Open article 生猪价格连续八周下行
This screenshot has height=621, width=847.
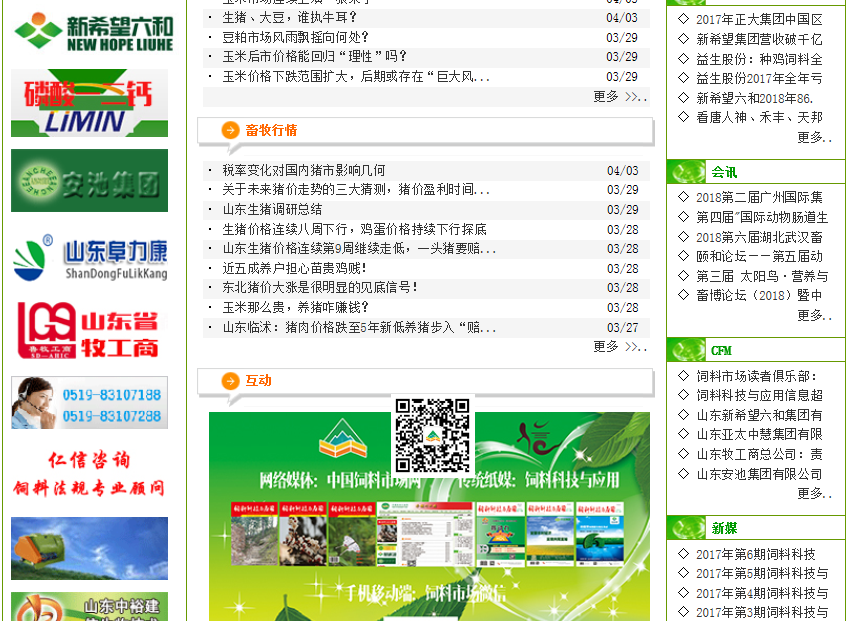point(354,230)
